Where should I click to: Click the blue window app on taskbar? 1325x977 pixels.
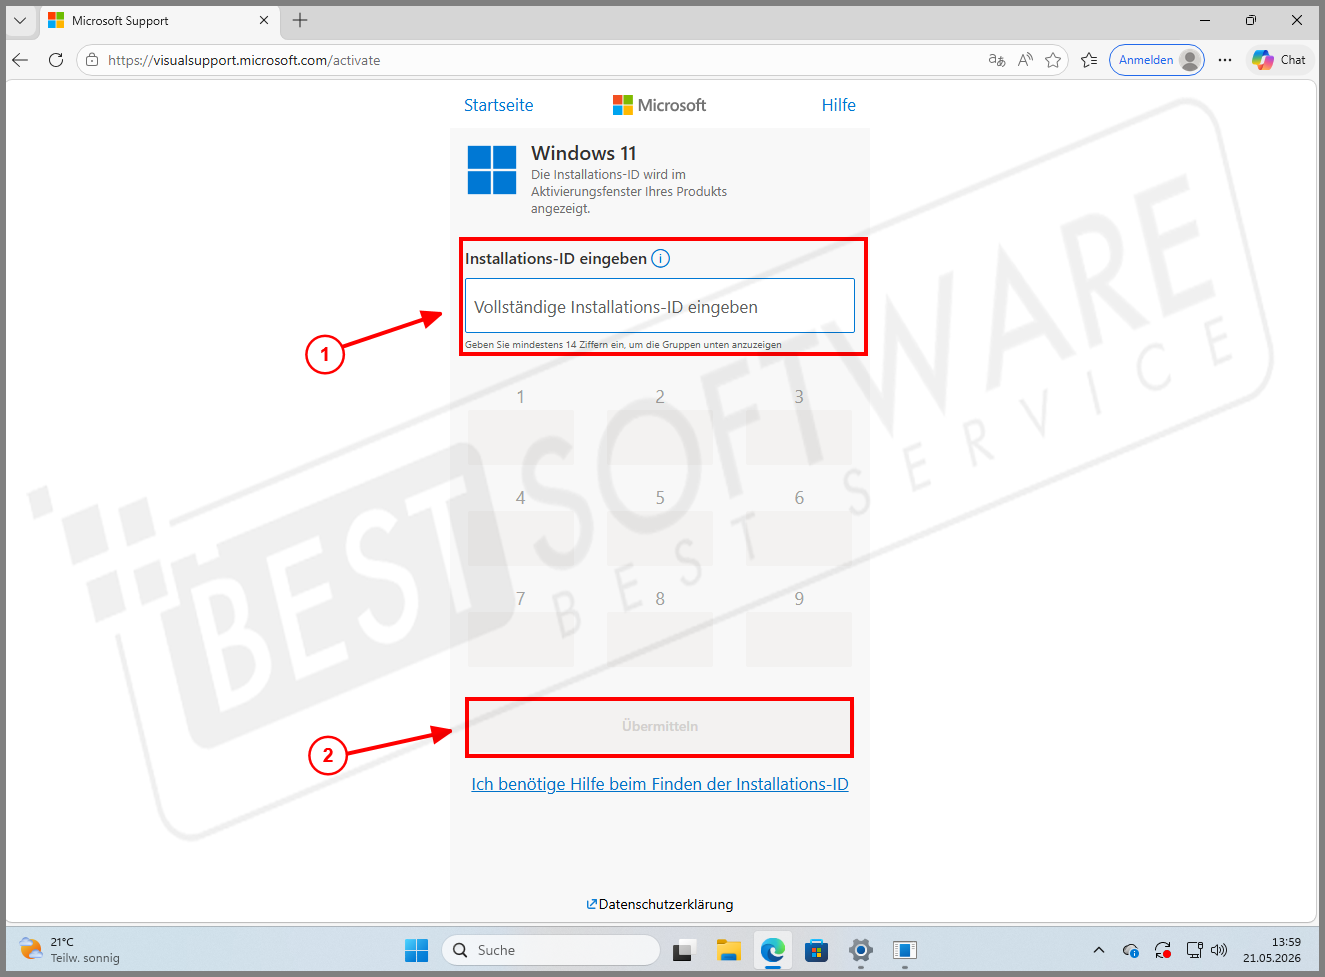pos(905,950)
